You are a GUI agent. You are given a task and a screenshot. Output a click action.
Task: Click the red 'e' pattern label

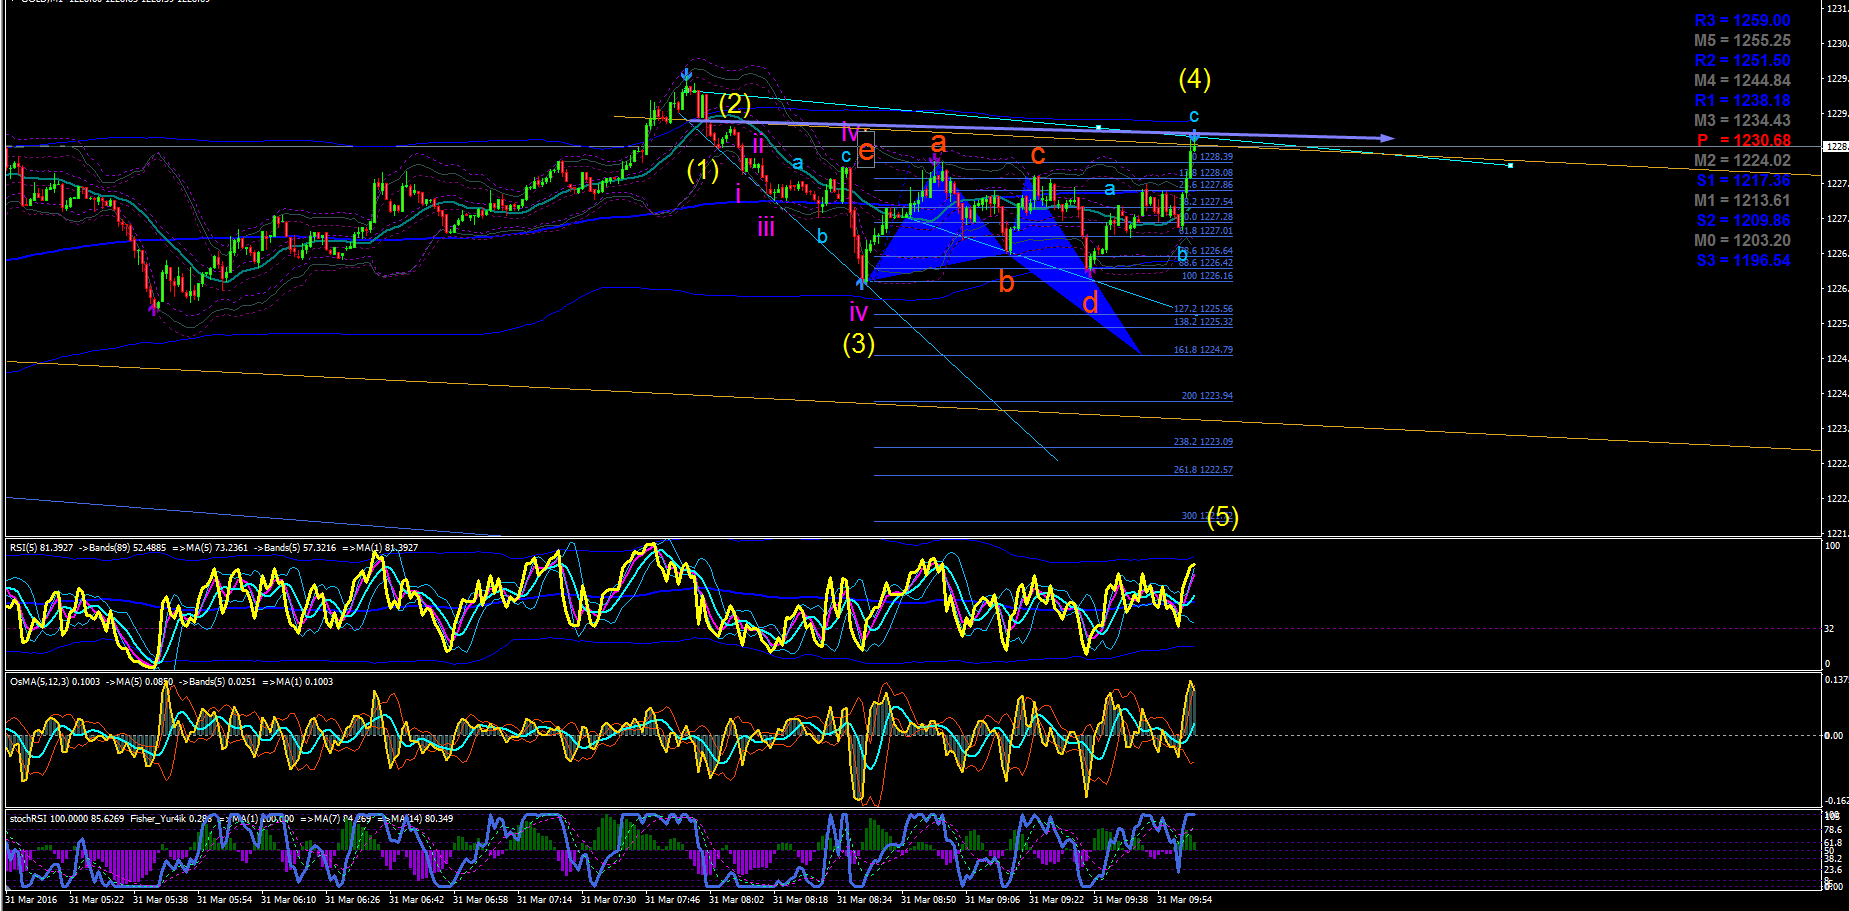pyautogui.click(x=866, y=152)
